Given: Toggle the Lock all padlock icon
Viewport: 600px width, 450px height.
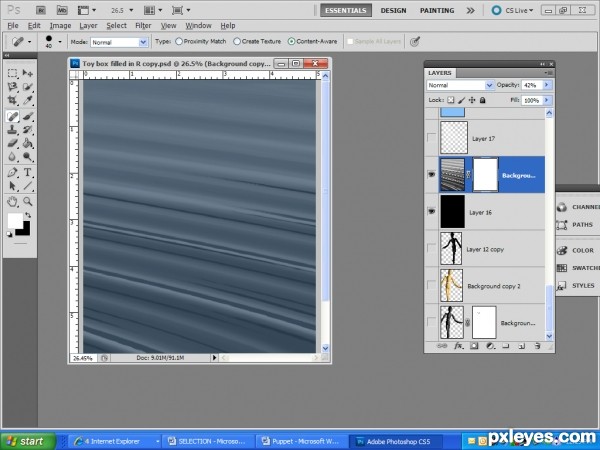Looking at the screenshot, I should (483, 100).
